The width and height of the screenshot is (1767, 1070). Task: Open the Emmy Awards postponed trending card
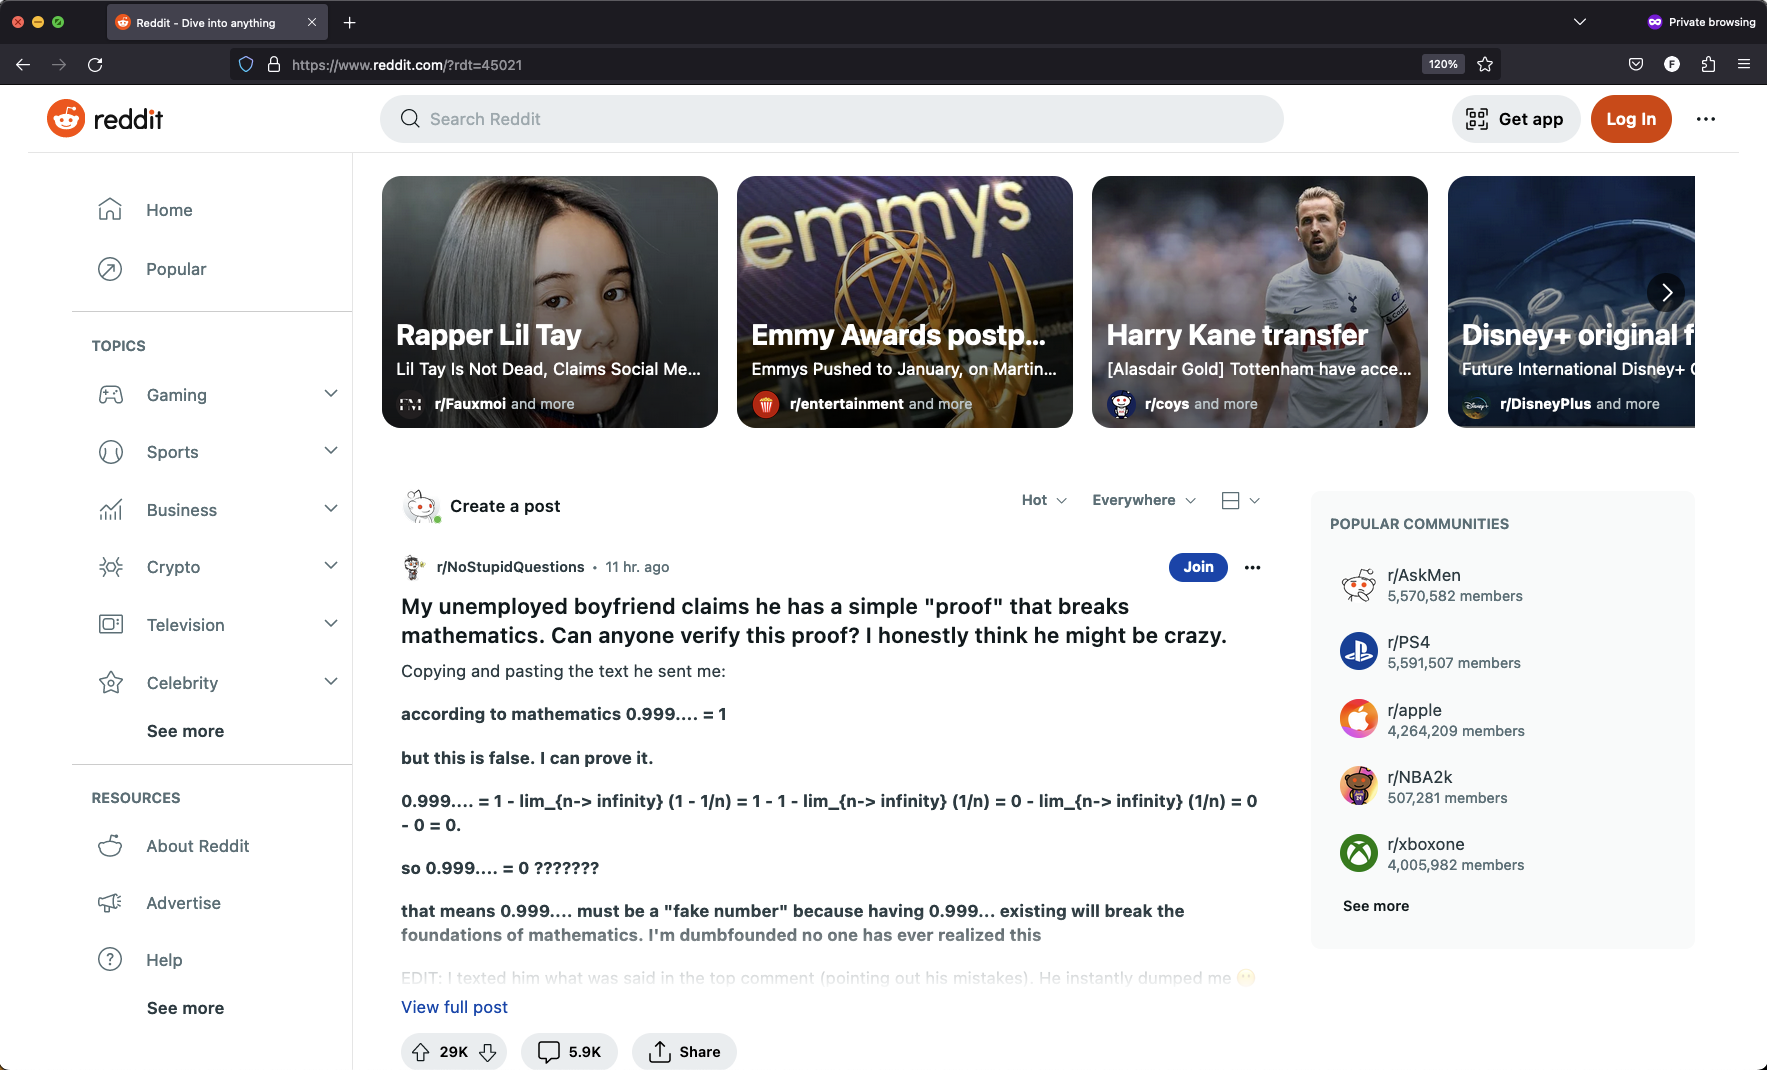pyautogui.click(x=905, y=302)
